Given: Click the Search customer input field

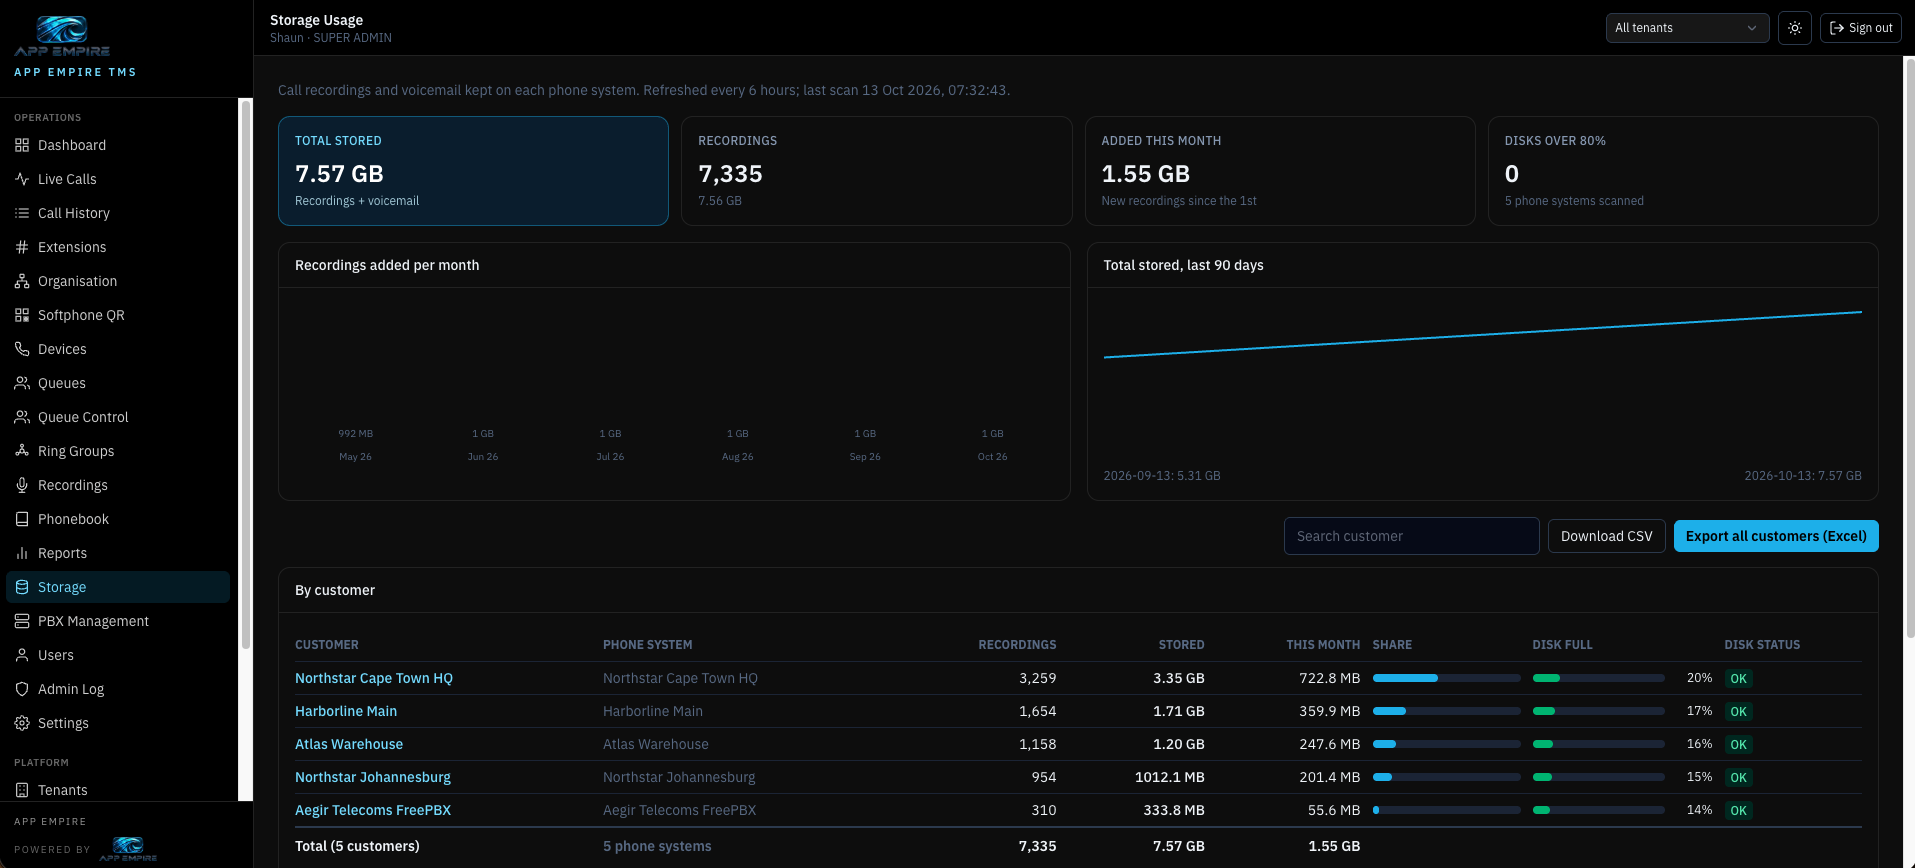Looking at the screenshot, I should click(1411, 536).
